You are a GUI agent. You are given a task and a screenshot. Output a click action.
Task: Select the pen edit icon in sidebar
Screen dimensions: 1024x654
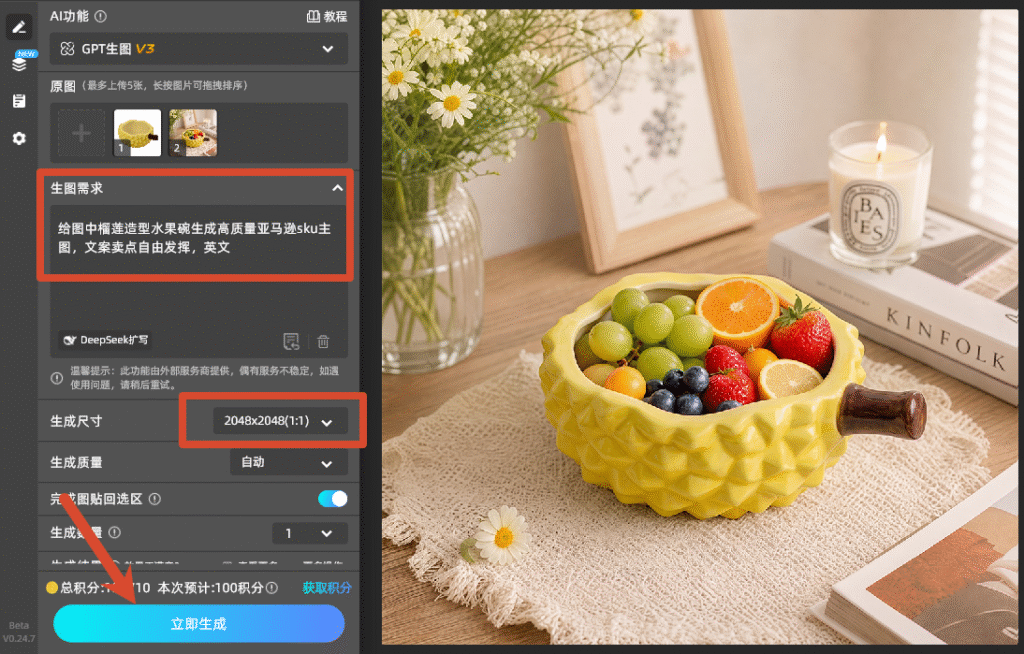[x=19, y=27]
